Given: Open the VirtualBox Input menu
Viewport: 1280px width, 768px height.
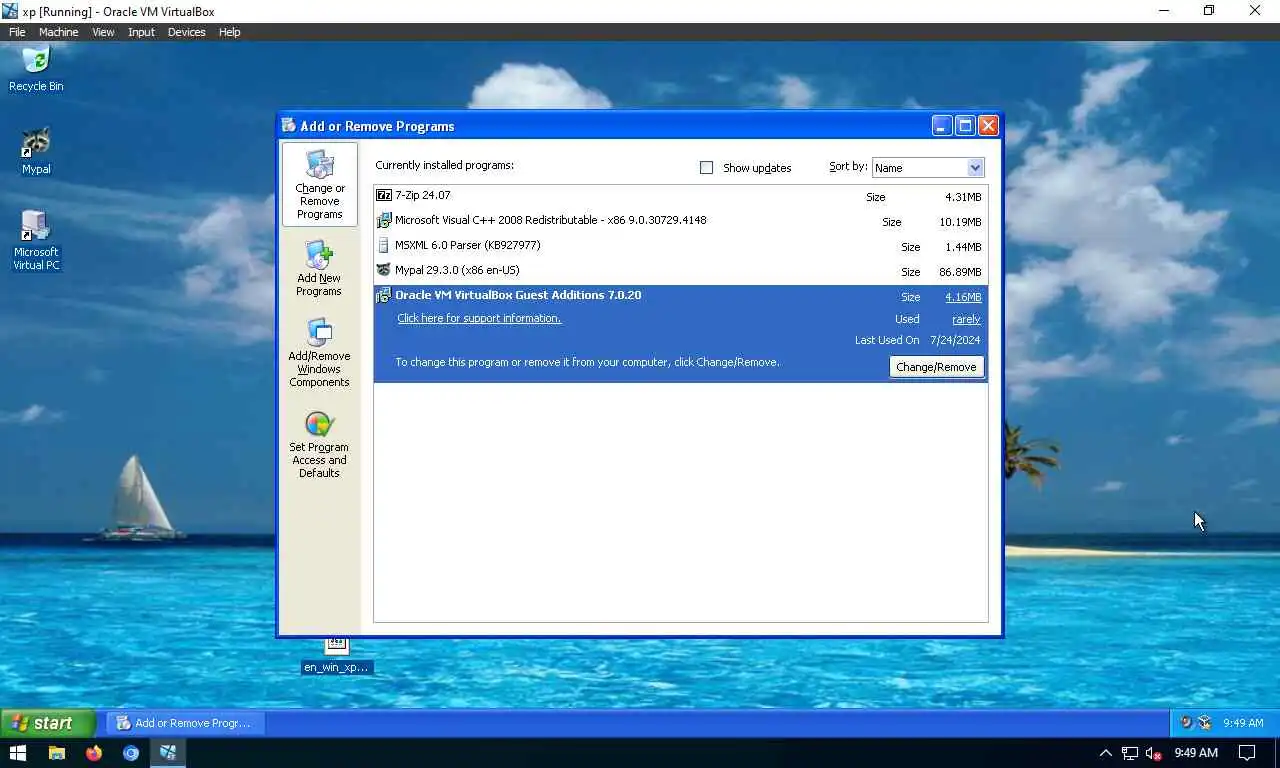Looking at the screenshot, I should coord(141,32).
